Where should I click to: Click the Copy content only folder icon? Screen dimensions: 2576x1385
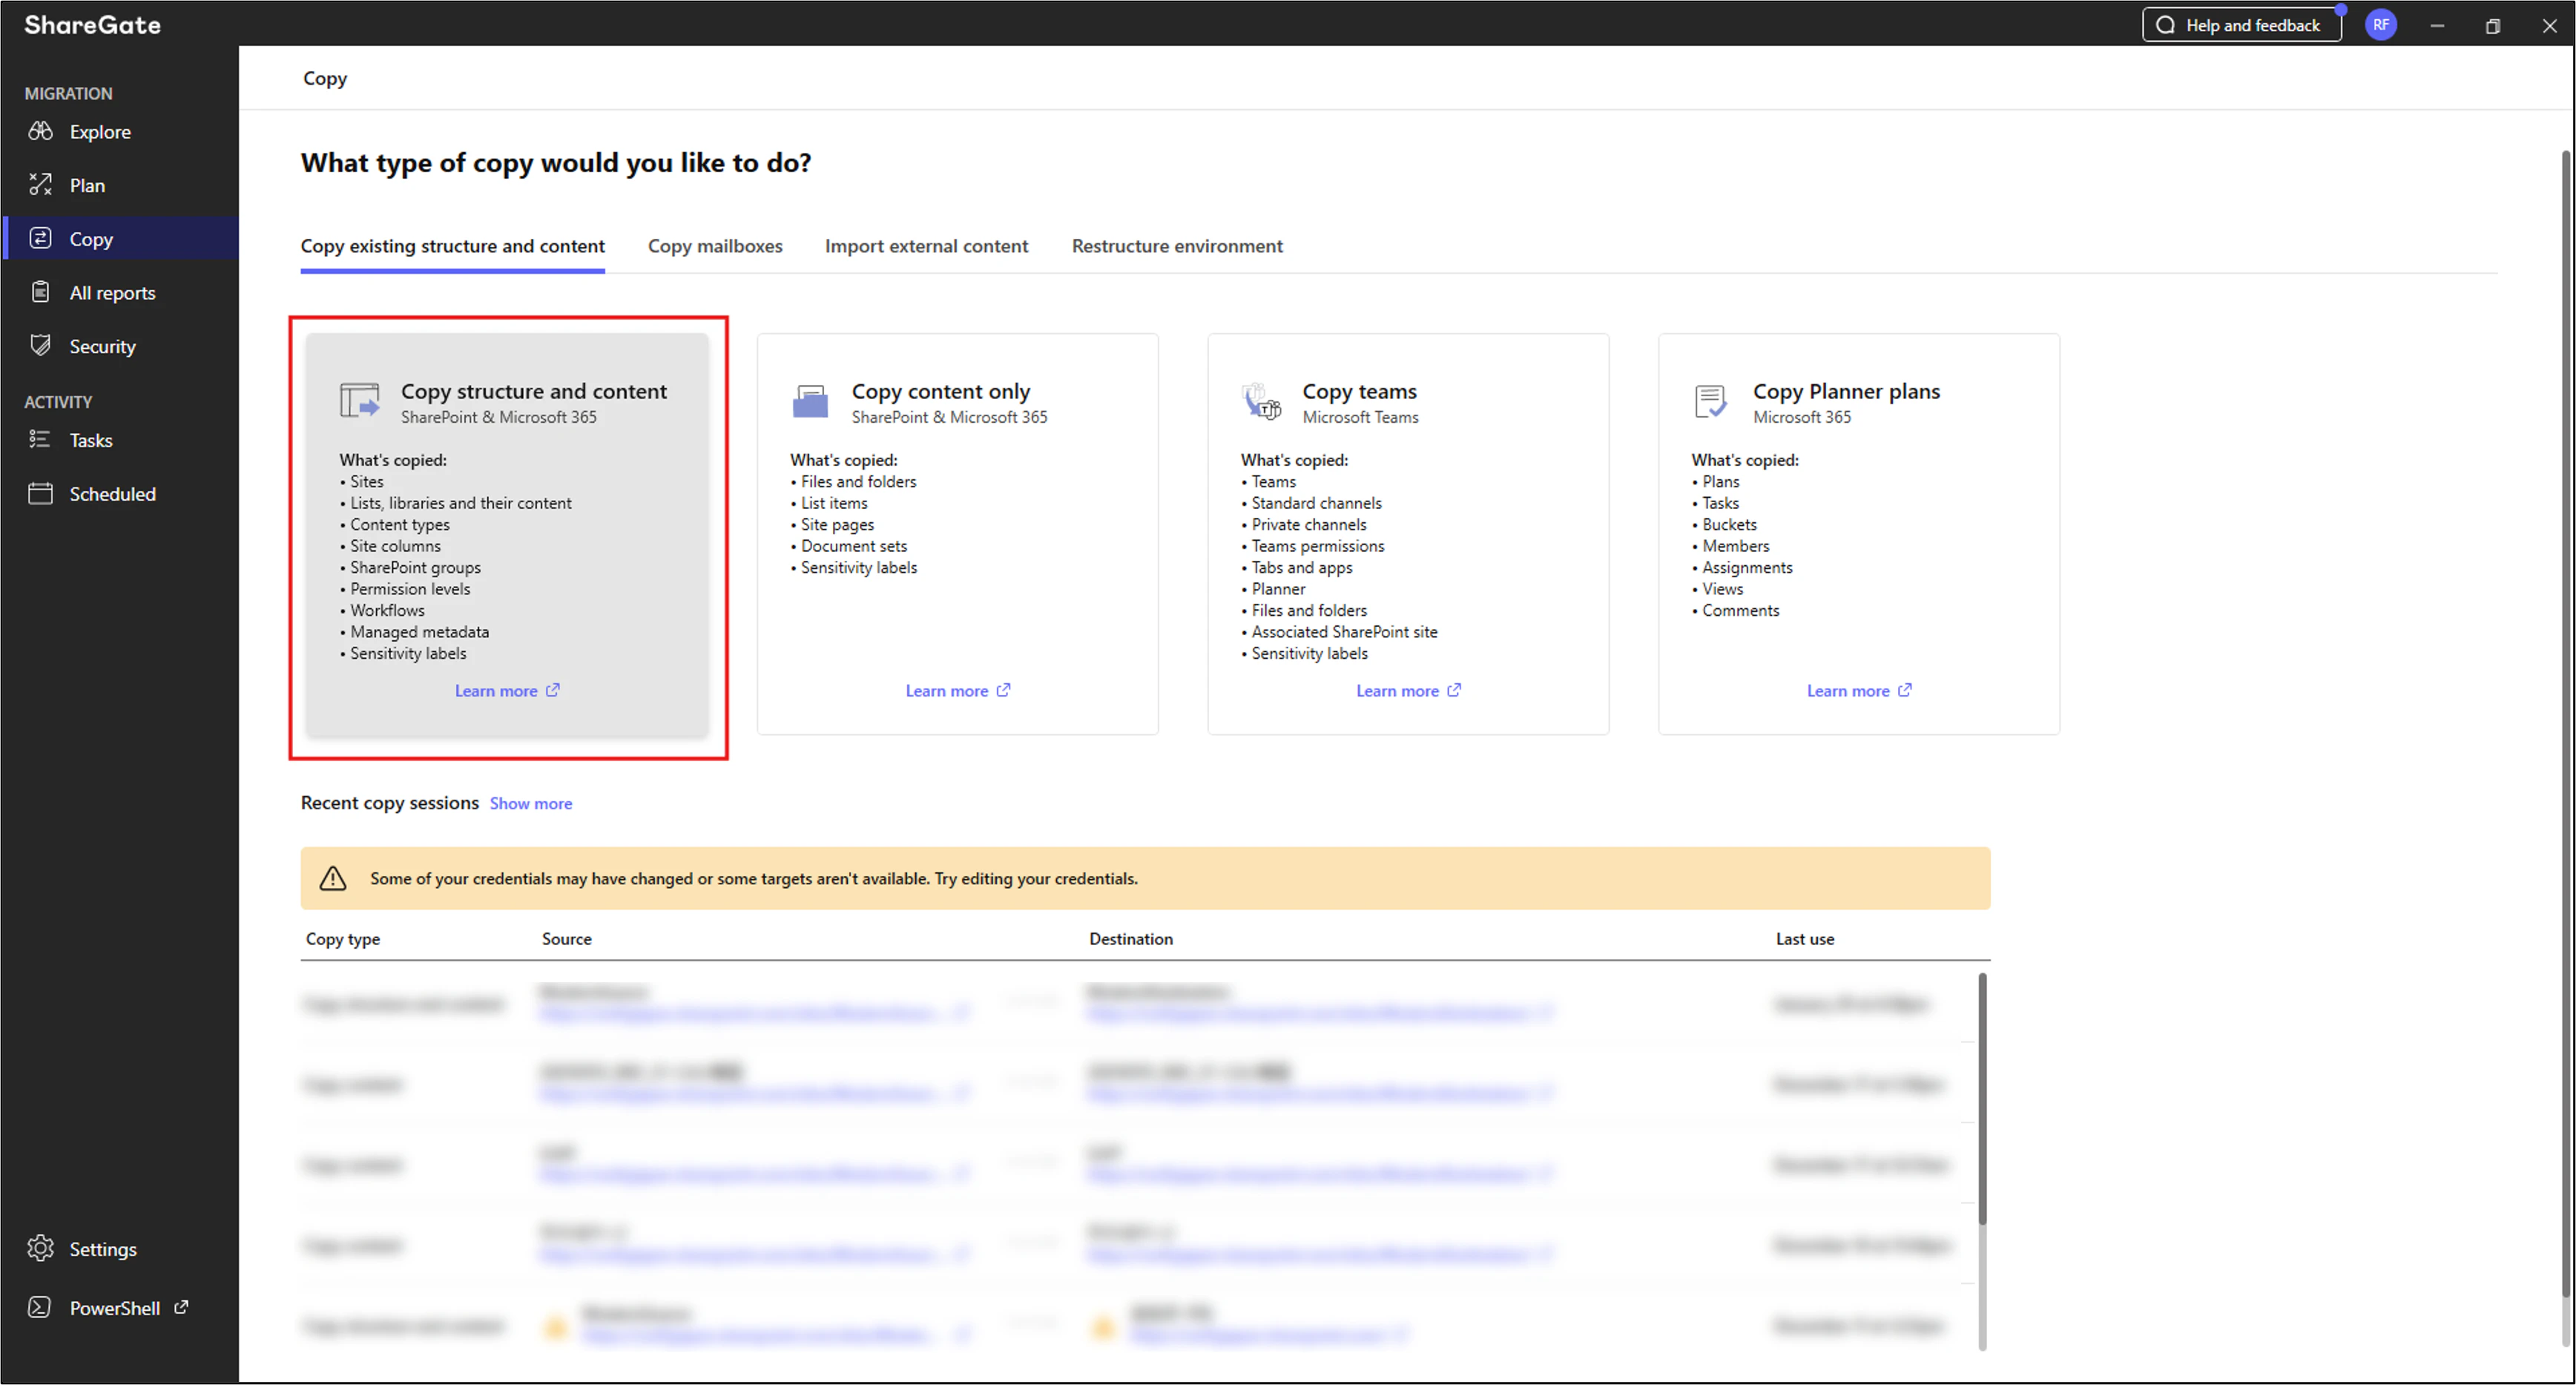[810, 401]
